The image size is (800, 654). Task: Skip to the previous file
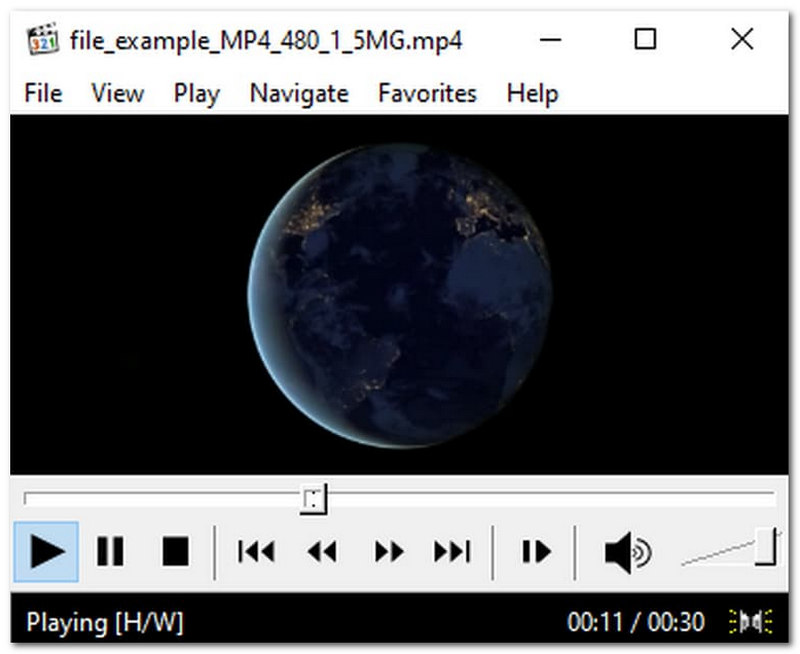[x=256, y=552]
